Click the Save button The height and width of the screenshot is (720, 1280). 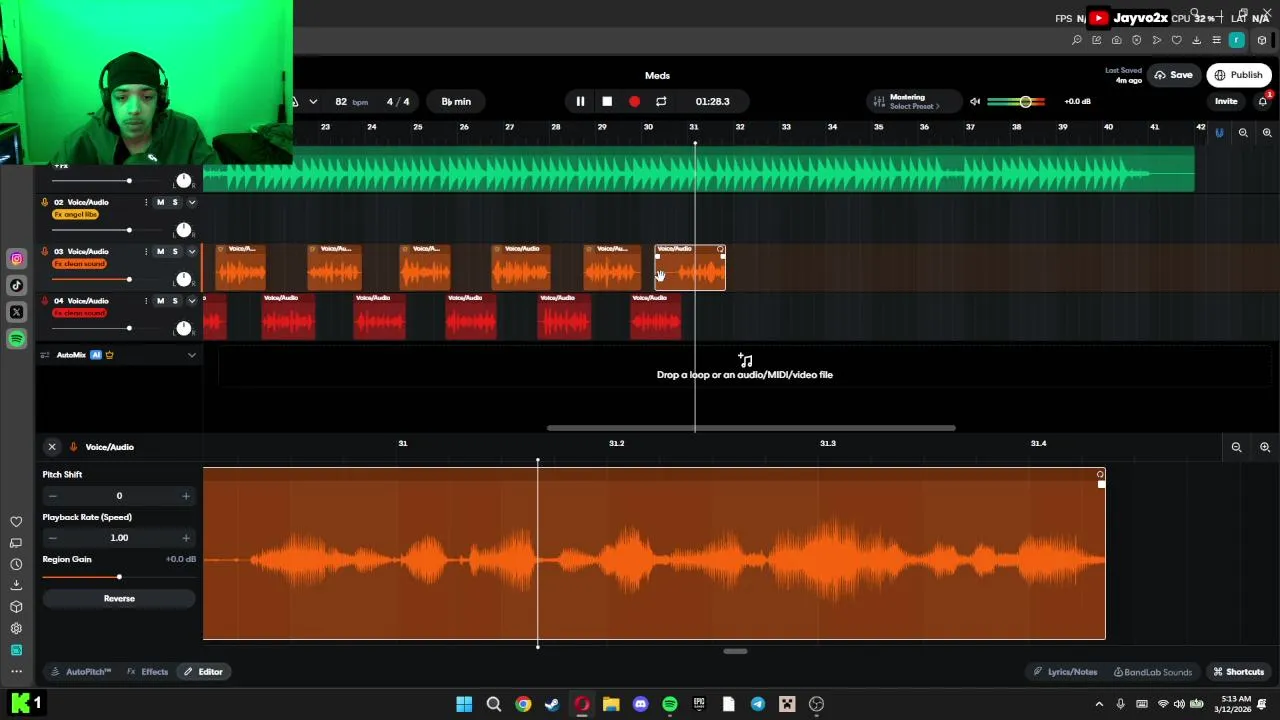(x=1174, y=75)
